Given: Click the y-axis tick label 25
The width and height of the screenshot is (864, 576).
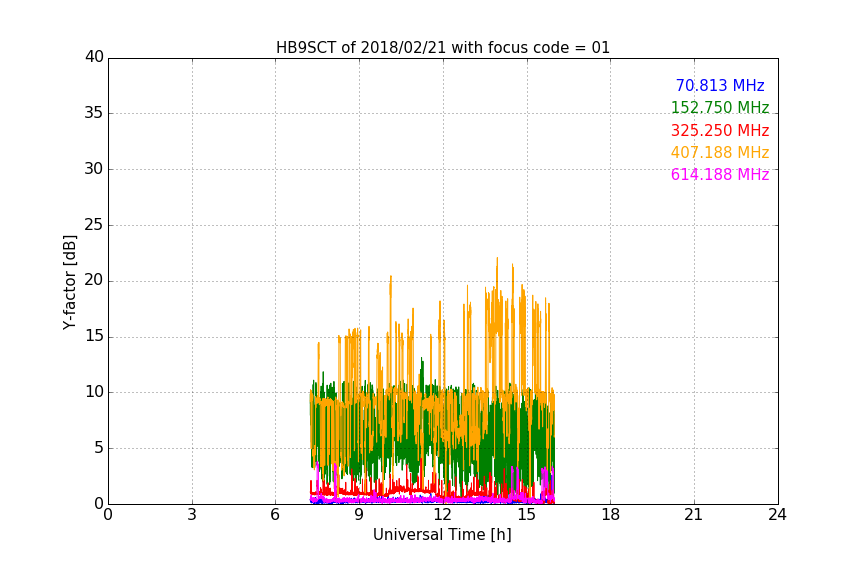Looking at the screenshot, I should click(94, 224).
